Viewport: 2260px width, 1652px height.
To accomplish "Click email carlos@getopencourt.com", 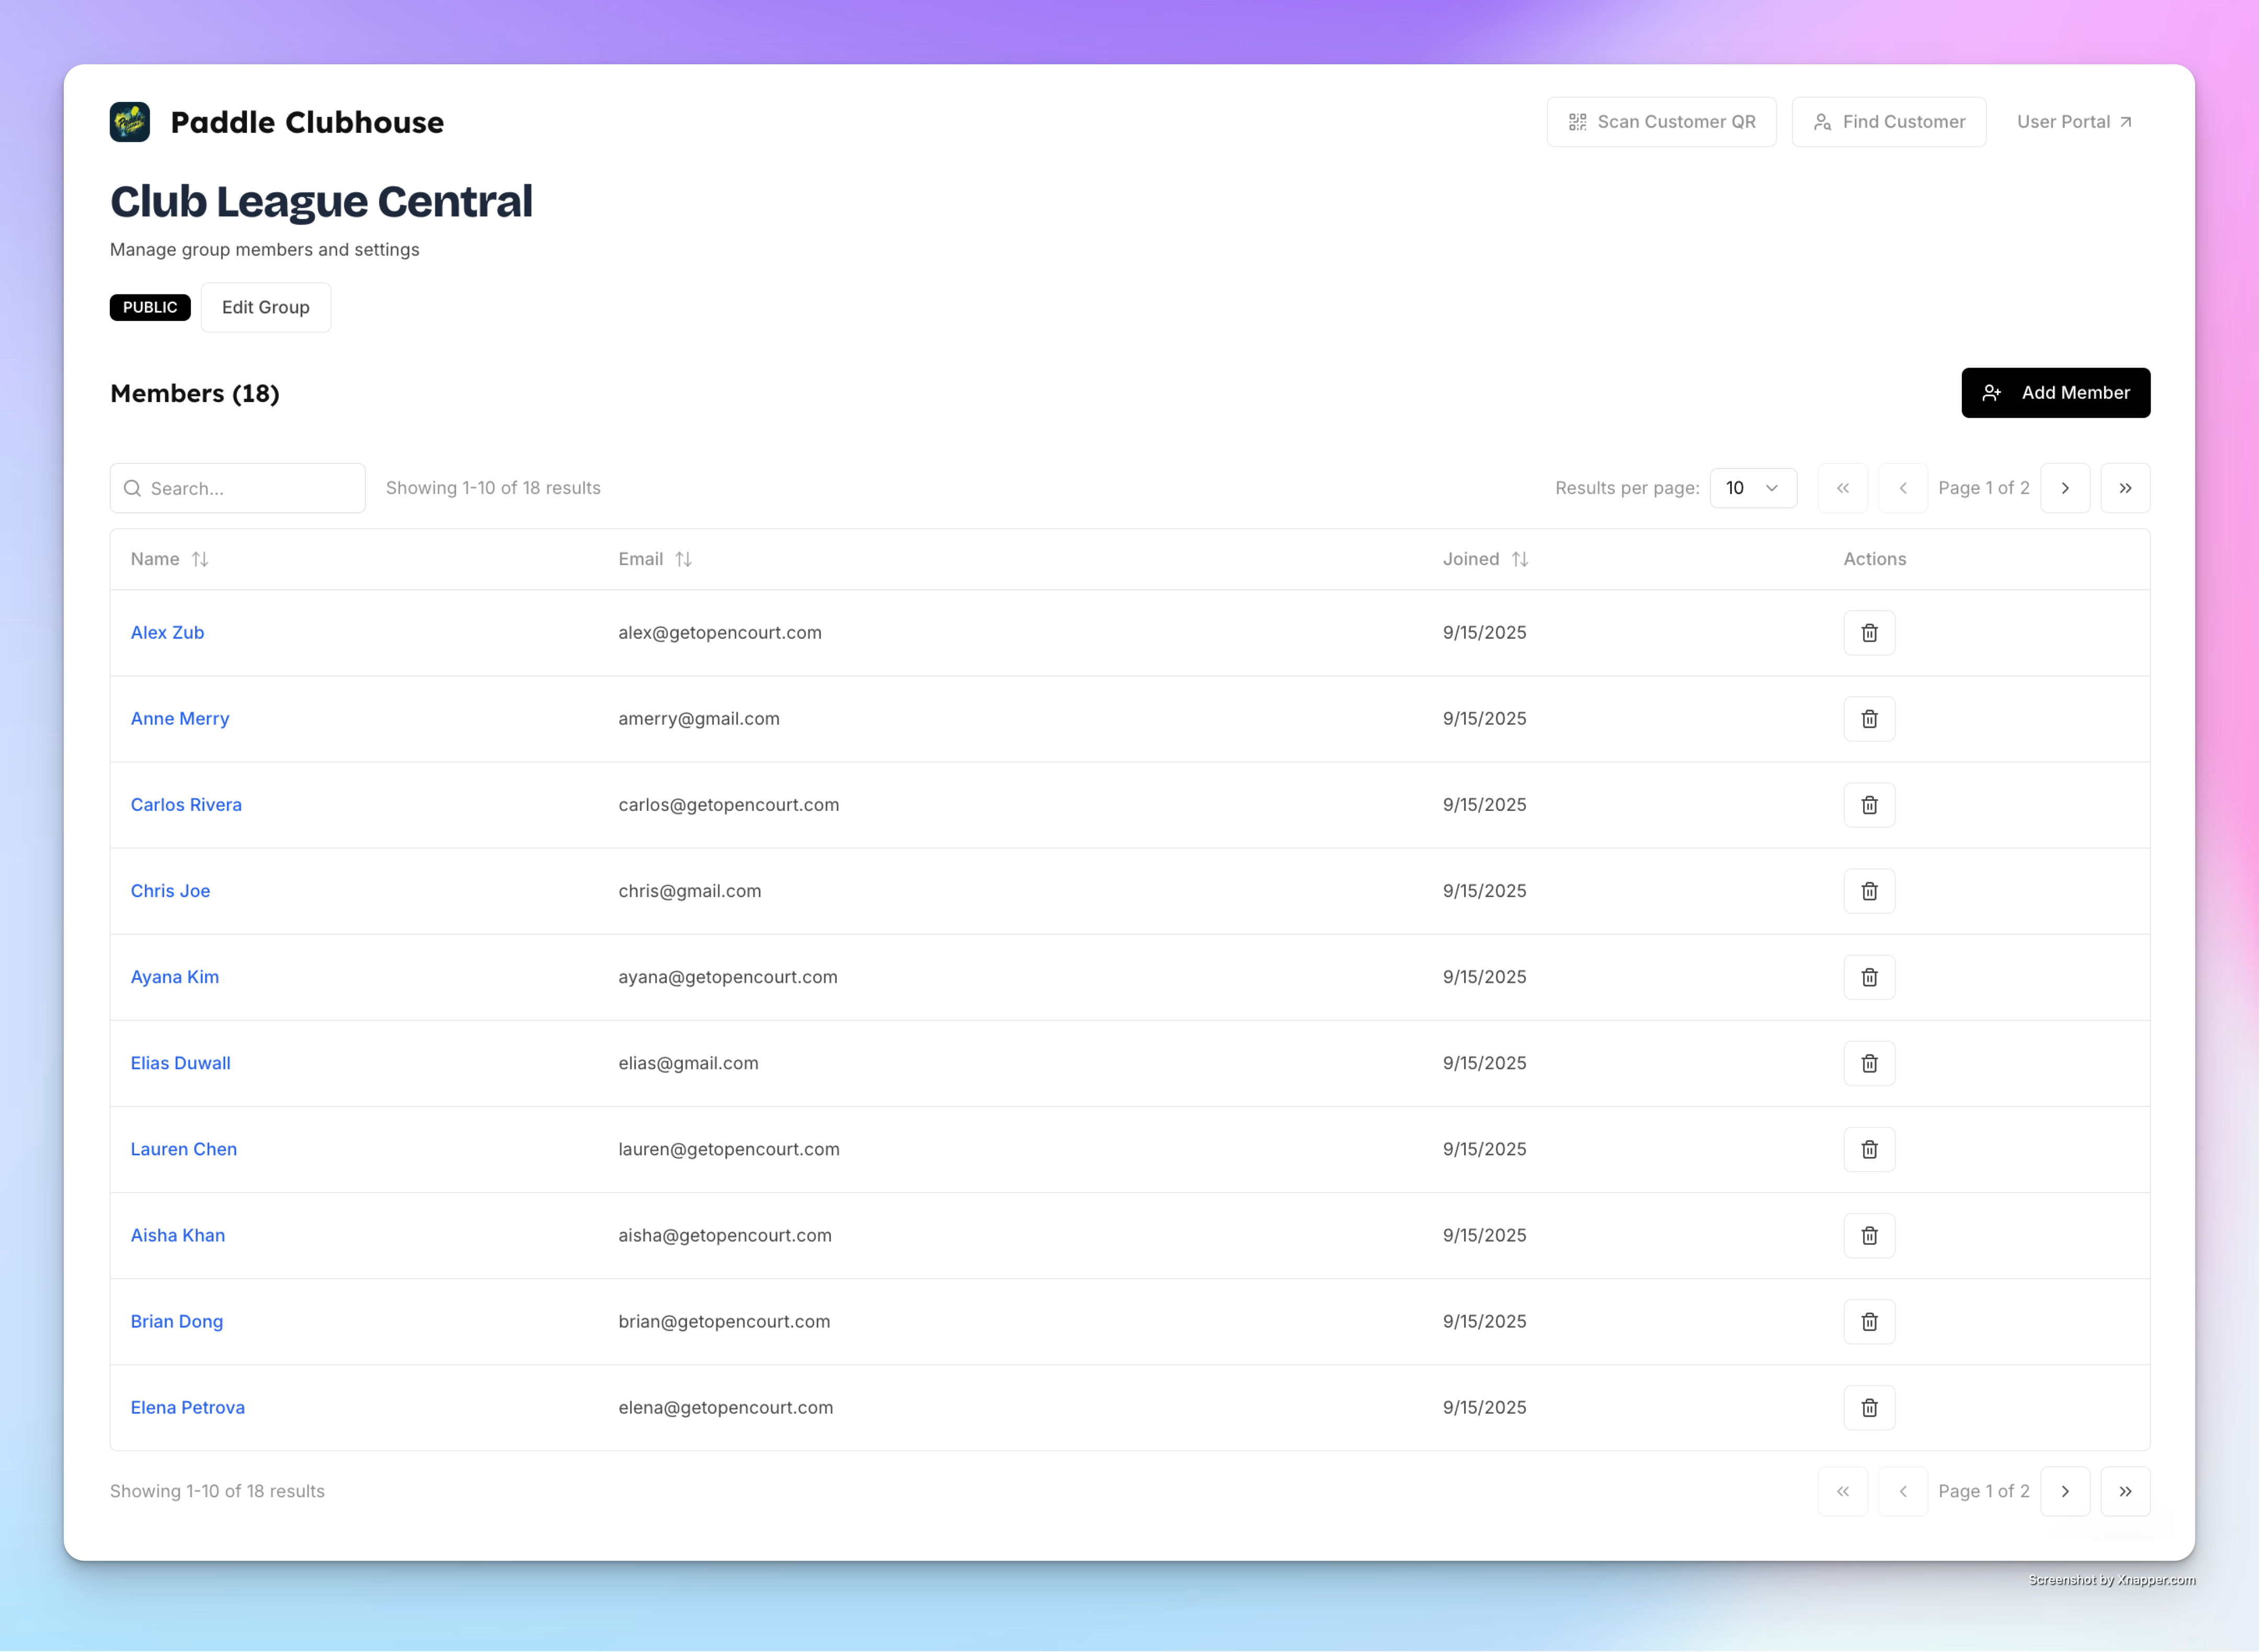I will [x=729, y=805].
